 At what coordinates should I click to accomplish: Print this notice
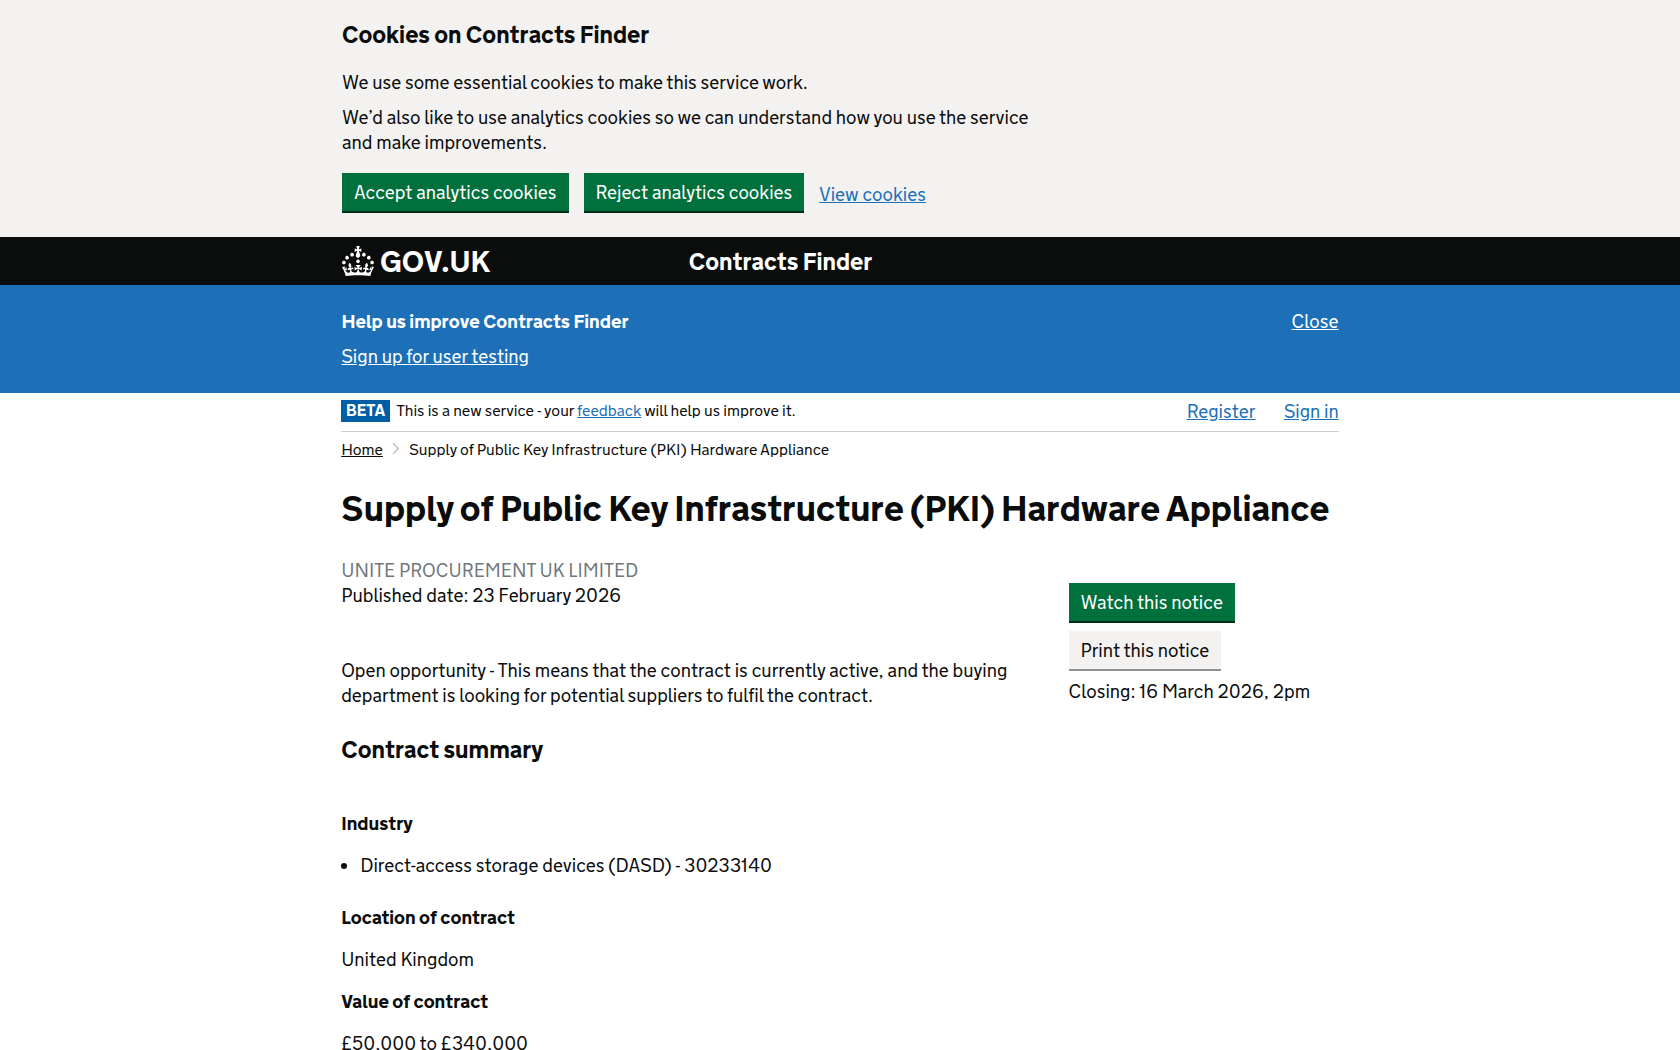click(1144, 651)
